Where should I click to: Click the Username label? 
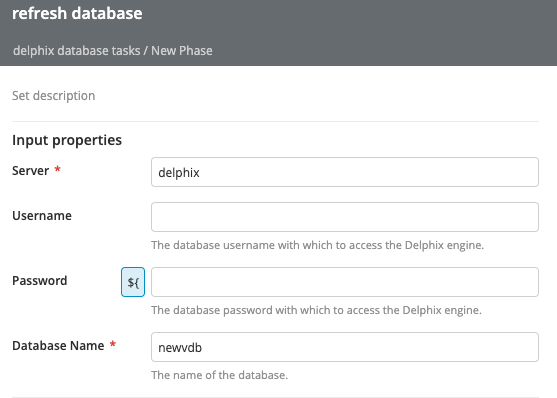42,216
